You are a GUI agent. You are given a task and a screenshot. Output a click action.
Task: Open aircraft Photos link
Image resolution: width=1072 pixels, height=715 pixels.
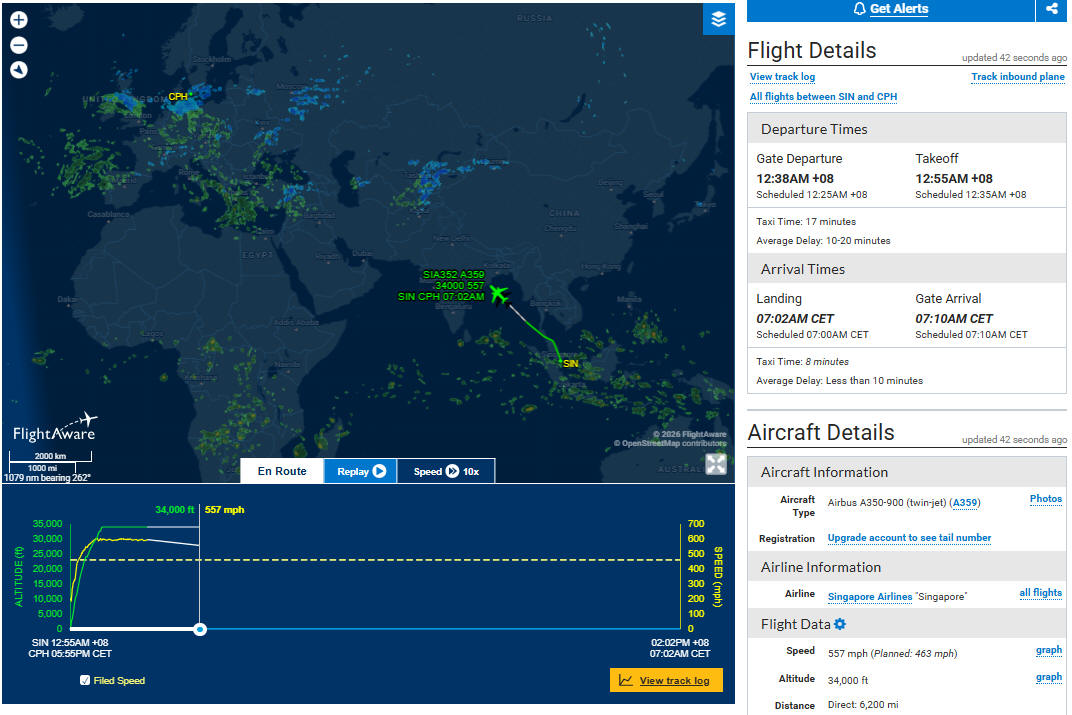[1045, 499]
